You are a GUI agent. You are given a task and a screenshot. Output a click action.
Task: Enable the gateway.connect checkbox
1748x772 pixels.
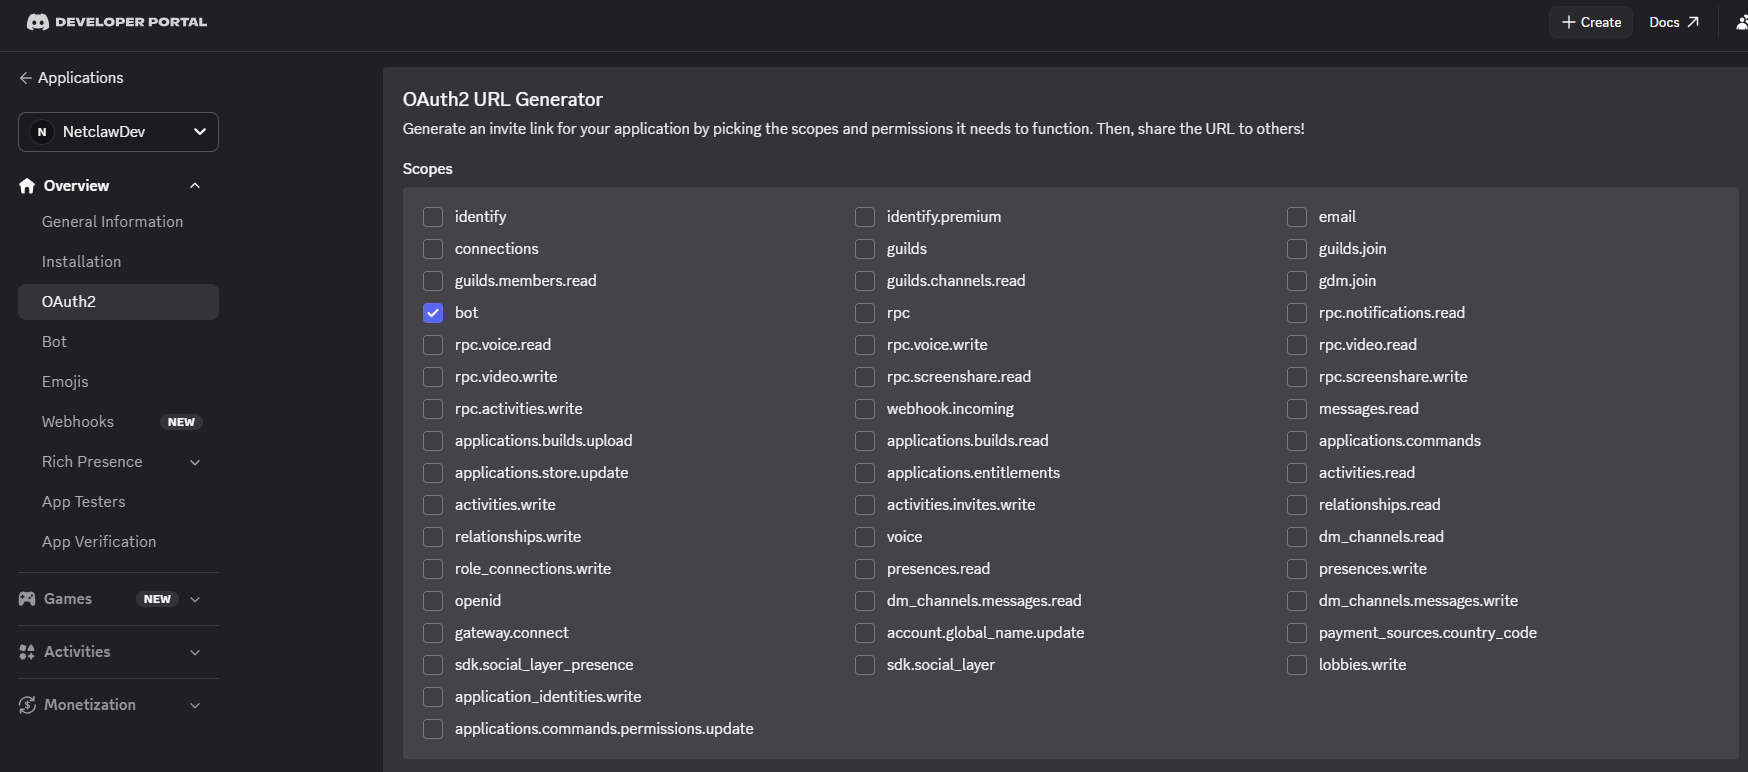click(x=433, y=633)
